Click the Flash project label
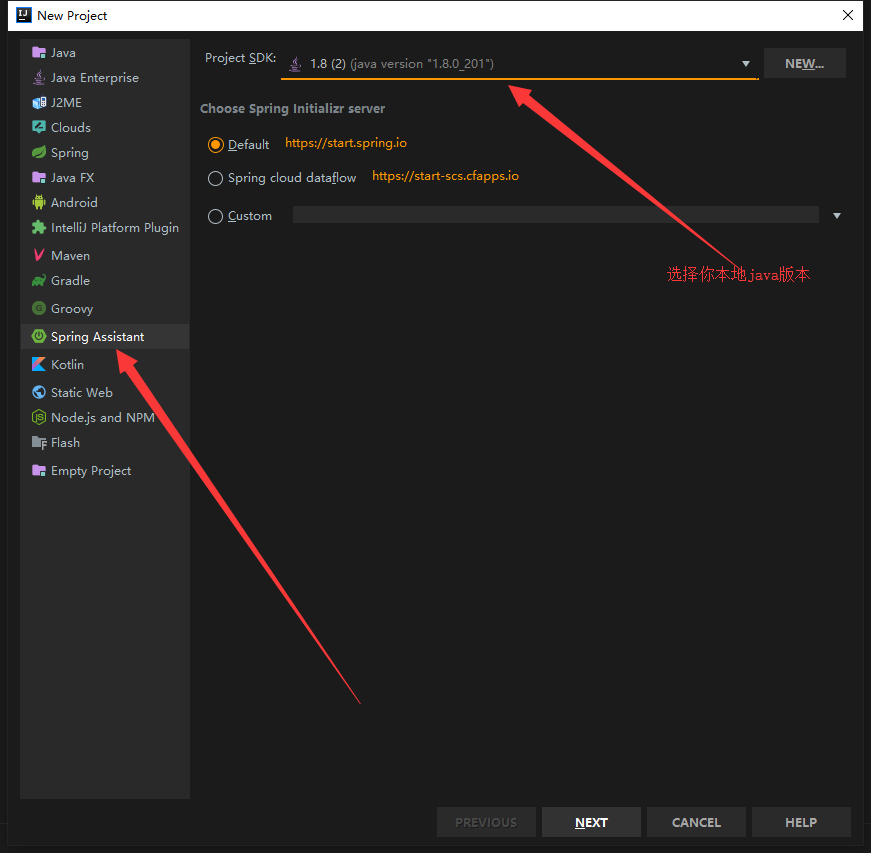Viewport: 871px width, 853px height. click(65, 443)
